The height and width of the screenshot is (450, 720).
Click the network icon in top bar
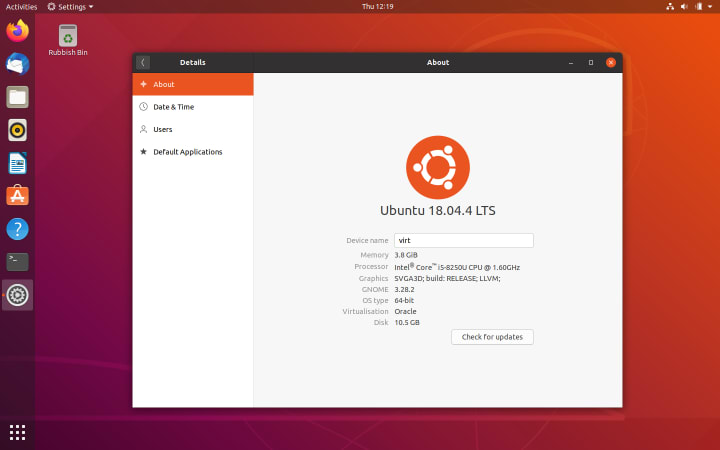click(670, 6)
